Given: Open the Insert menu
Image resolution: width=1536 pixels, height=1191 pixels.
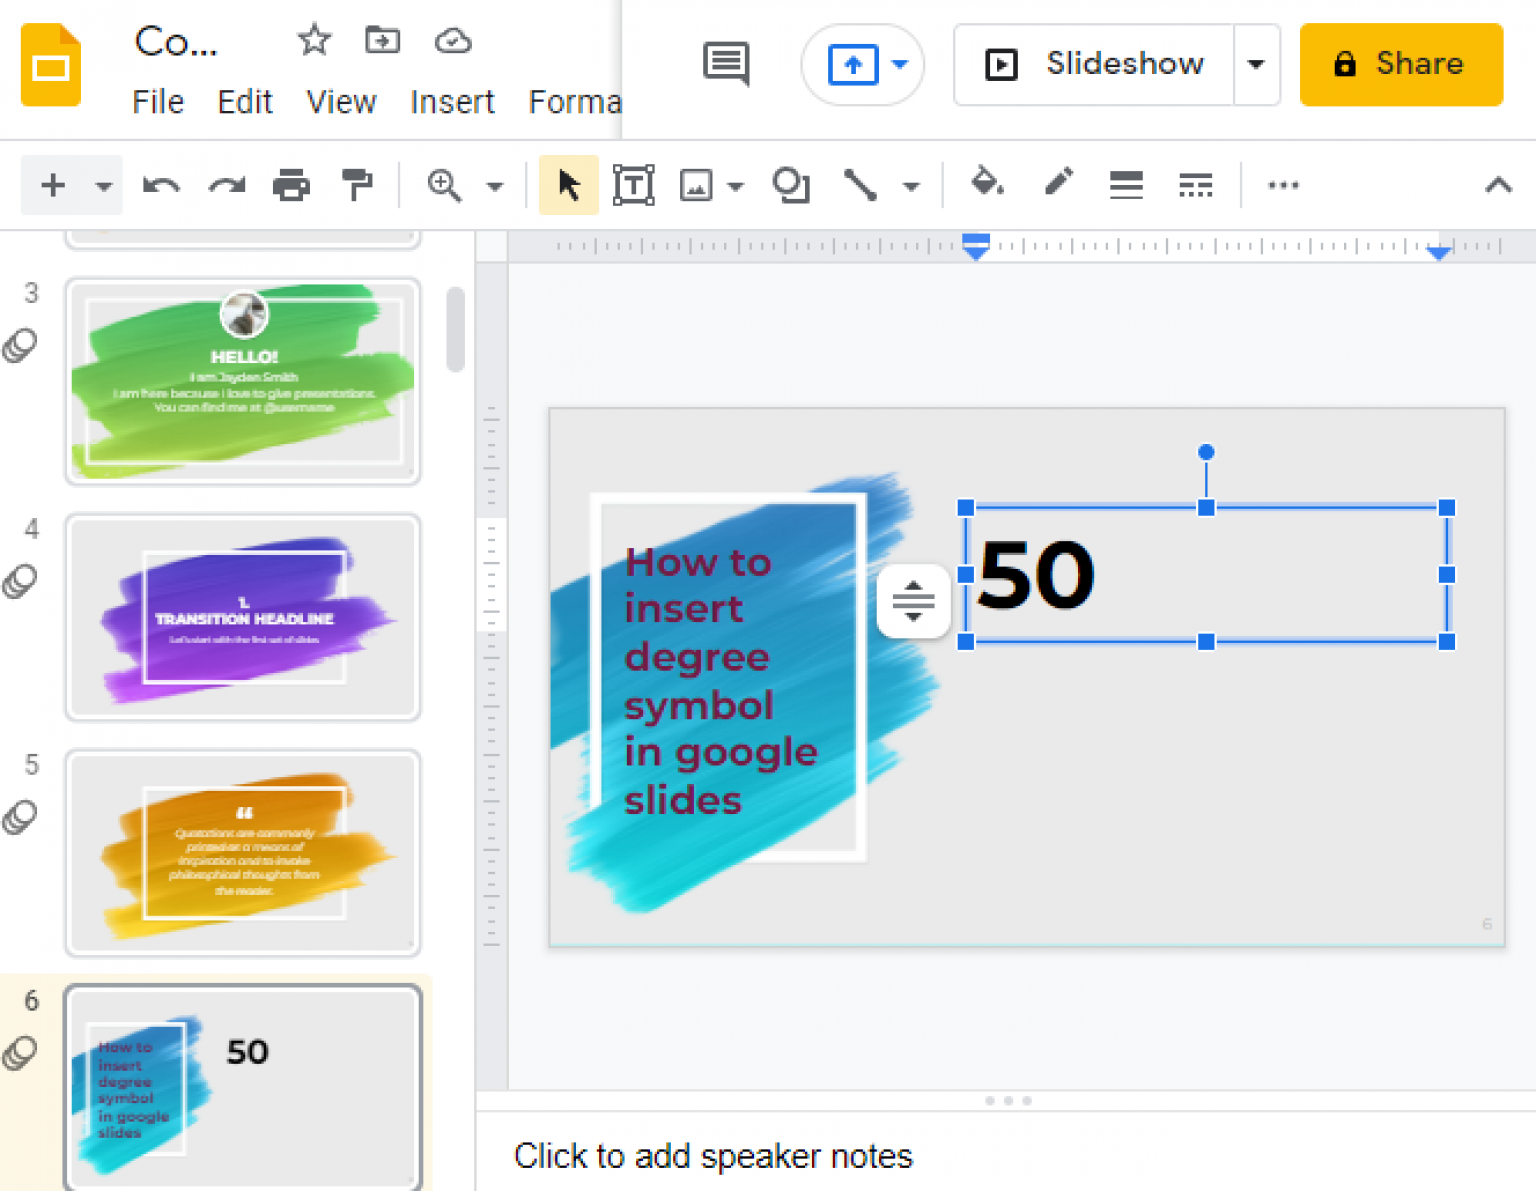Looking at the screenshot, I should pos(452,102).
